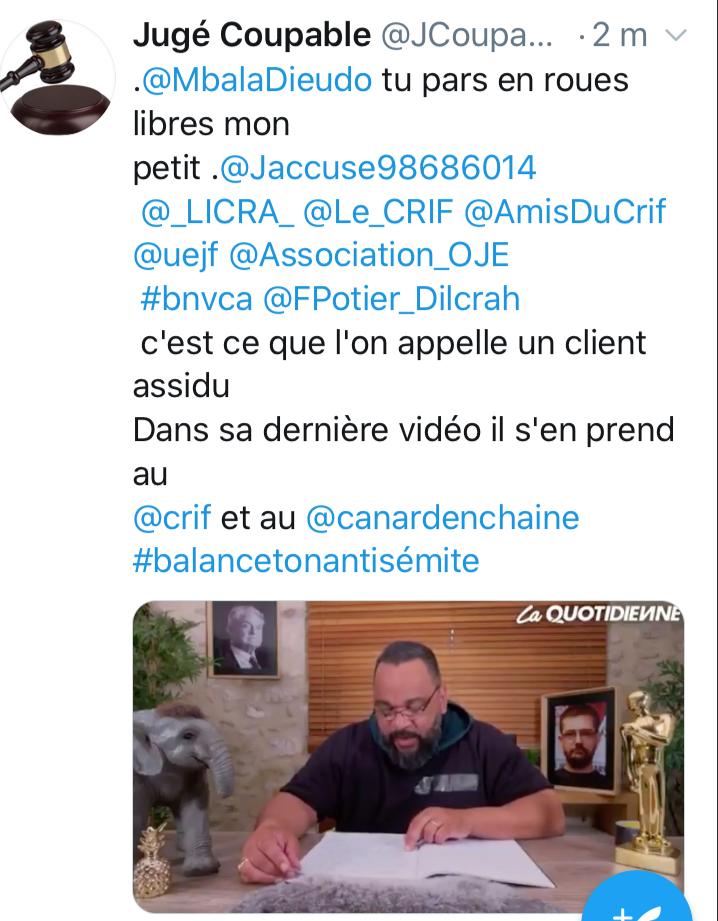The image size is (718, 921).
Task: Open the #bnvca hashtag
Action: tap(196, 300)
